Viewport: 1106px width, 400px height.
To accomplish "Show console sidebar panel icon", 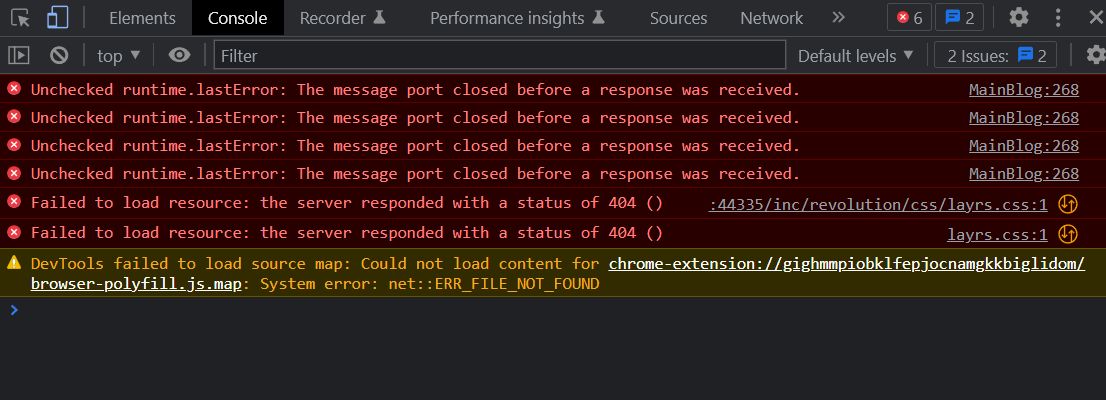I will [x=19, y=55].
